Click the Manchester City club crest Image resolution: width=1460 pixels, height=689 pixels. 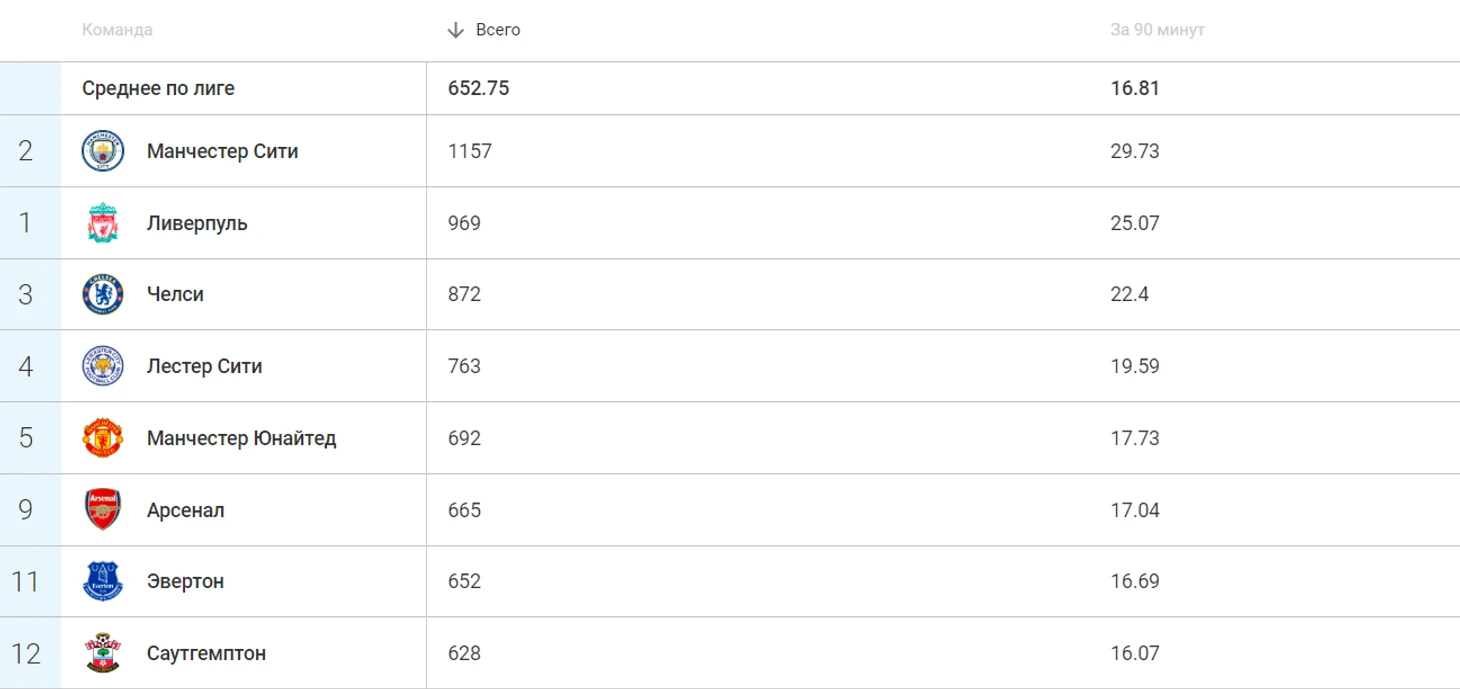point(103,151)
